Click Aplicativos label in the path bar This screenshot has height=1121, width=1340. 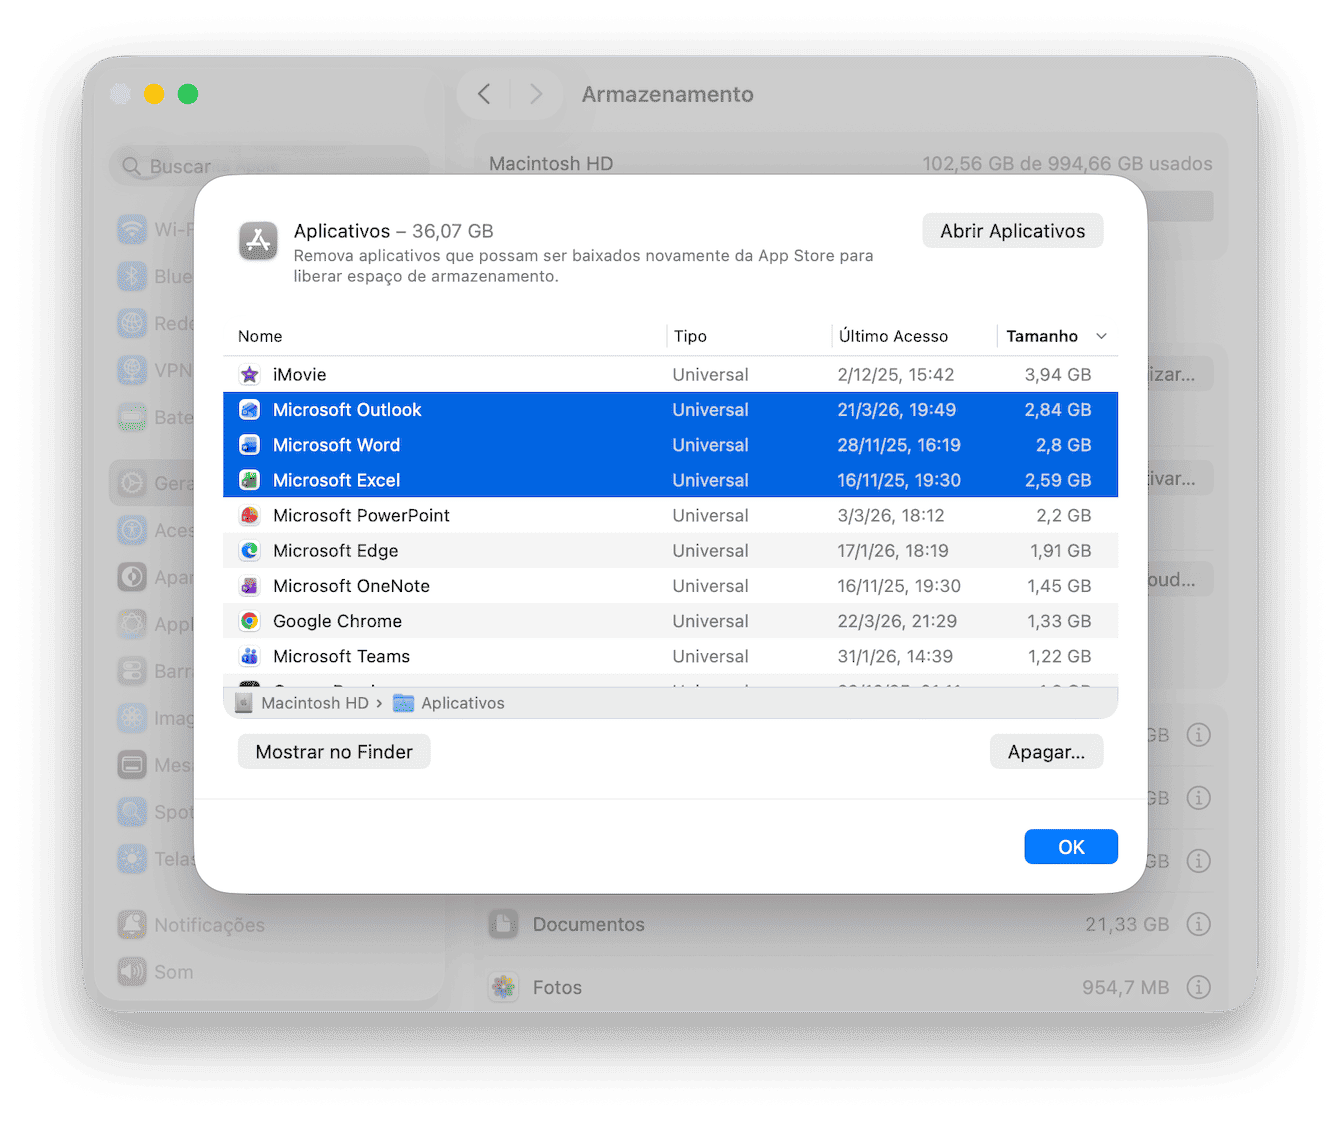coord(463,703)
